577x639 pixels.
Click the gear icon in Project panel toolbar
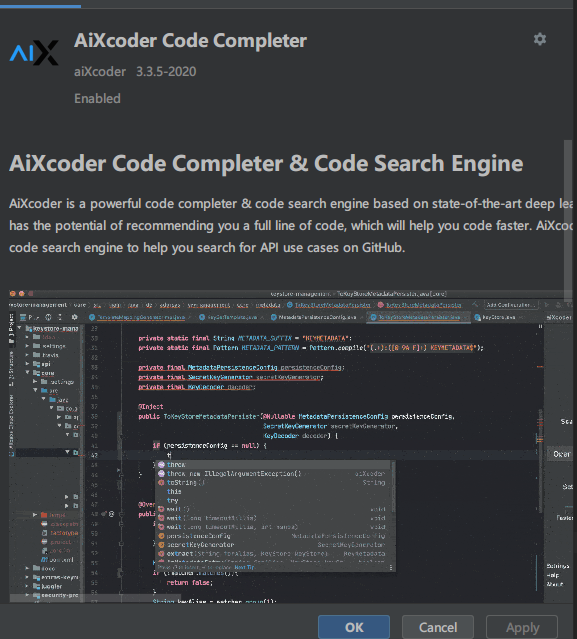[x=74, y=317]
